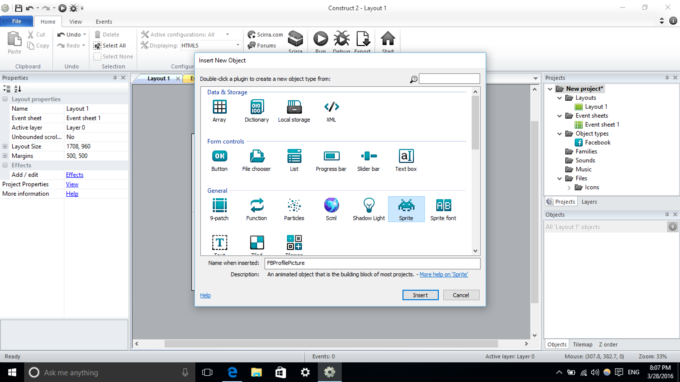
Task: Open File Explorer from taskbar
Action: coord(256,372)
